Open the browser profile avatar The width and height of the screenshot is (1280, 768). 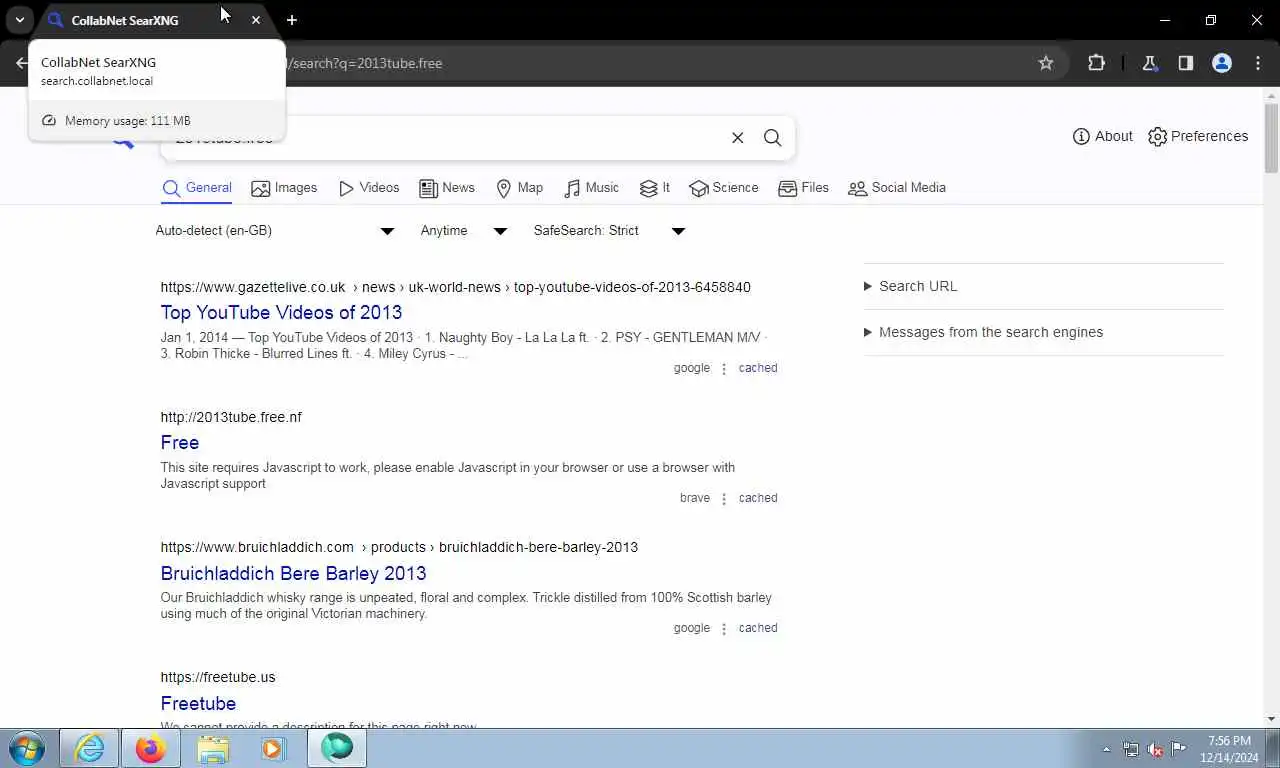click(x=1221, y=63)
